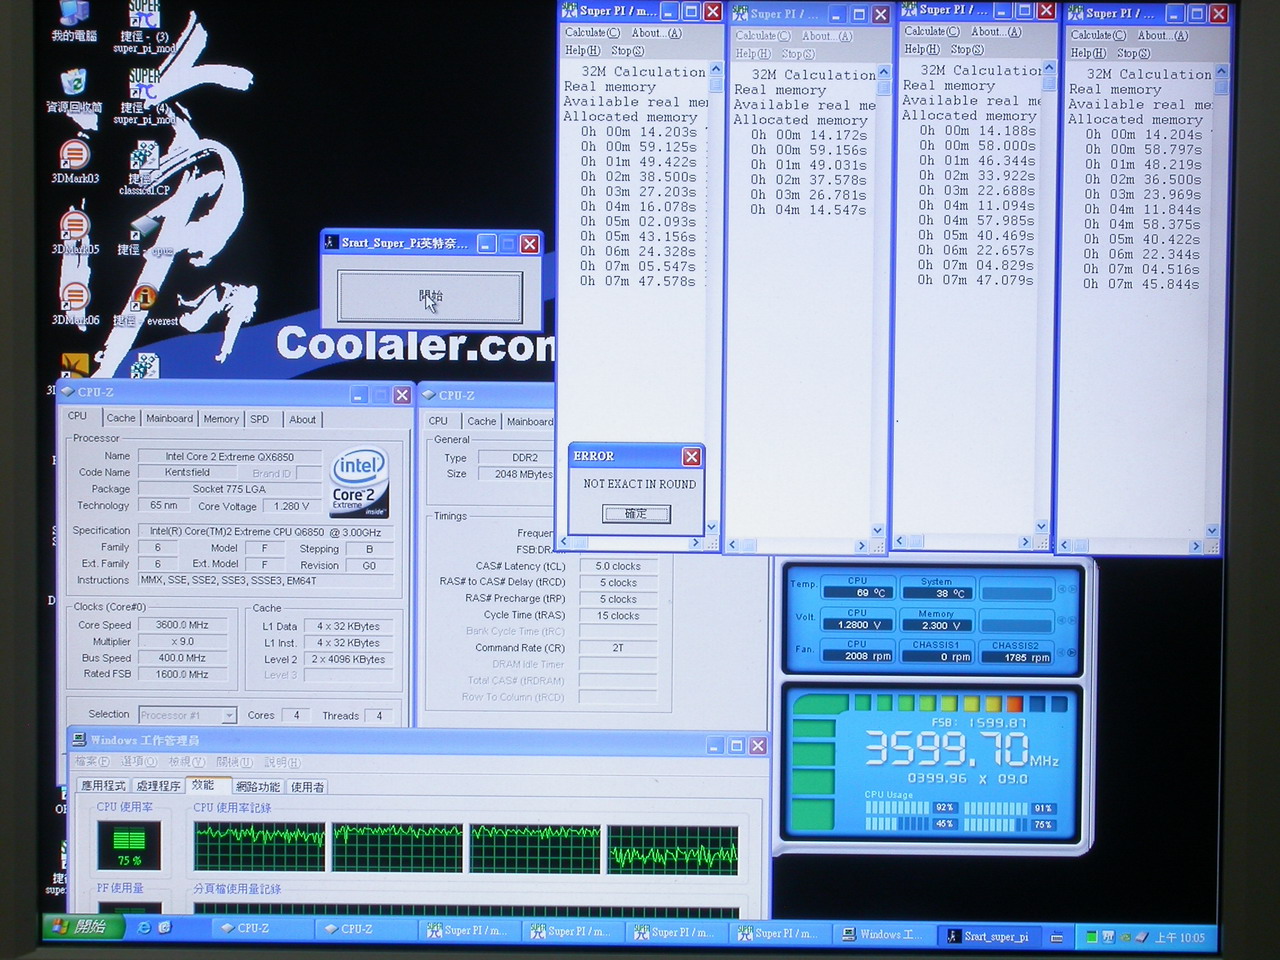Click the CPU-Z window title diamond icon
Screen dimensions: 1280x960
click(x=68, y=392)
